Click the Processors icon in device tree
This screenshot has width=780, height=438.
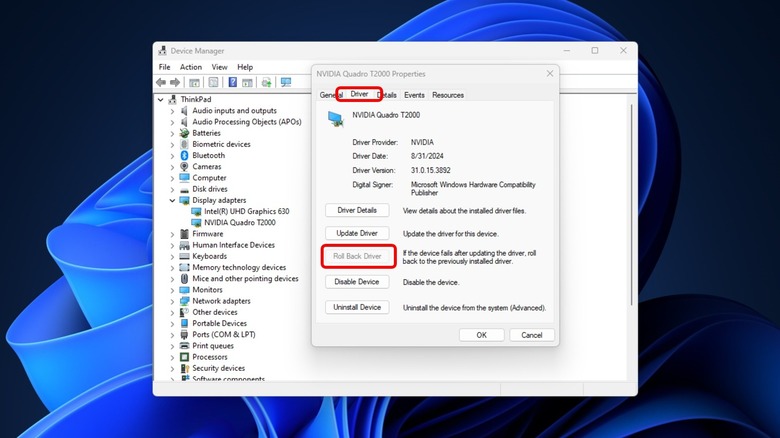tap(184, 357)
